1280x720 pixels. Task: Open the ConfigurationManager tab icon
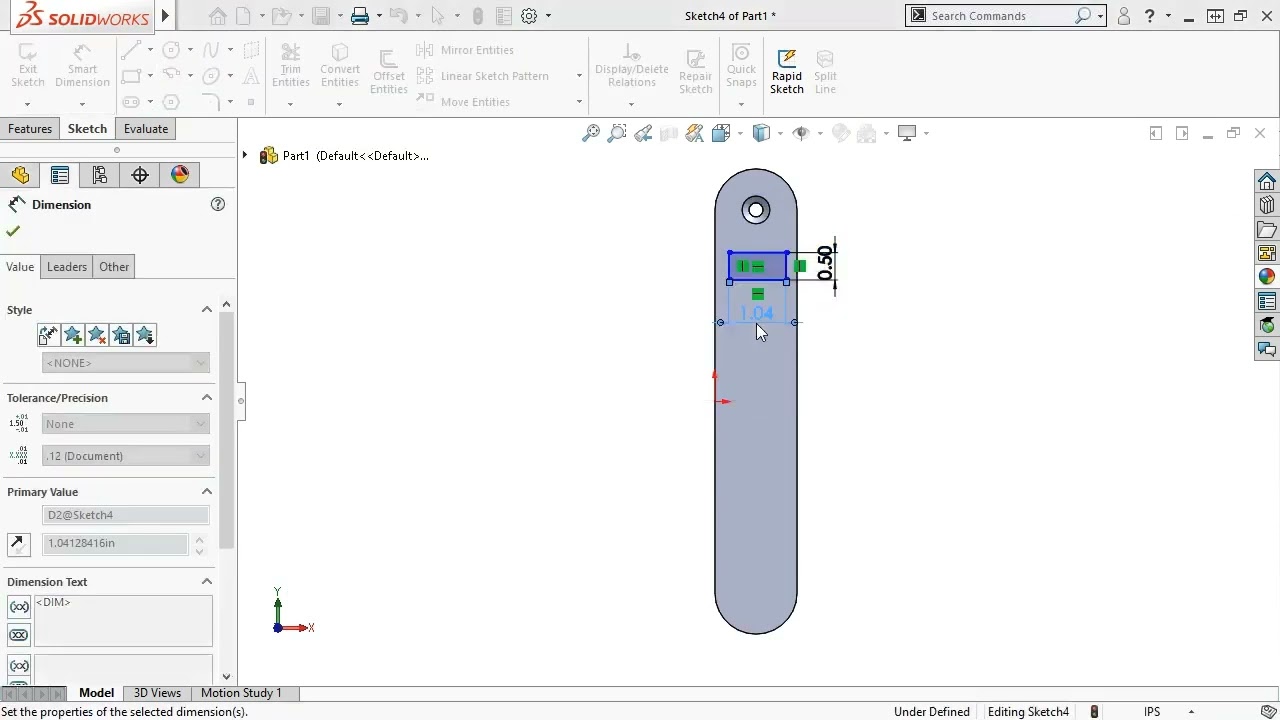pyautogui.click(x=100, y=175)
